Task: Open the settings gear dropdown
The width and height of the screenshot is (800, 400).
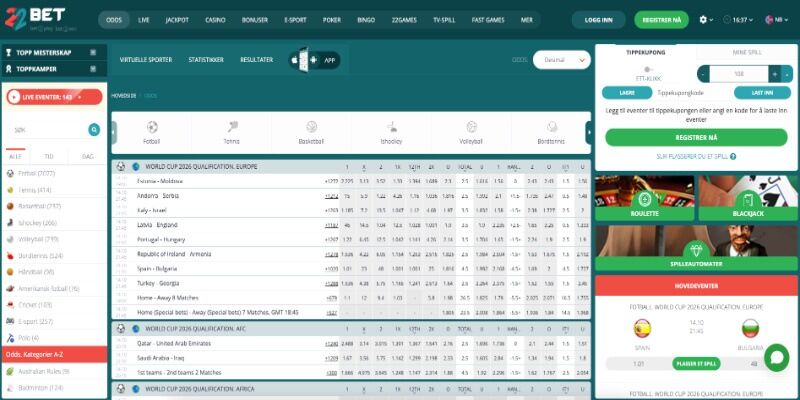Action: pos(706,19)
